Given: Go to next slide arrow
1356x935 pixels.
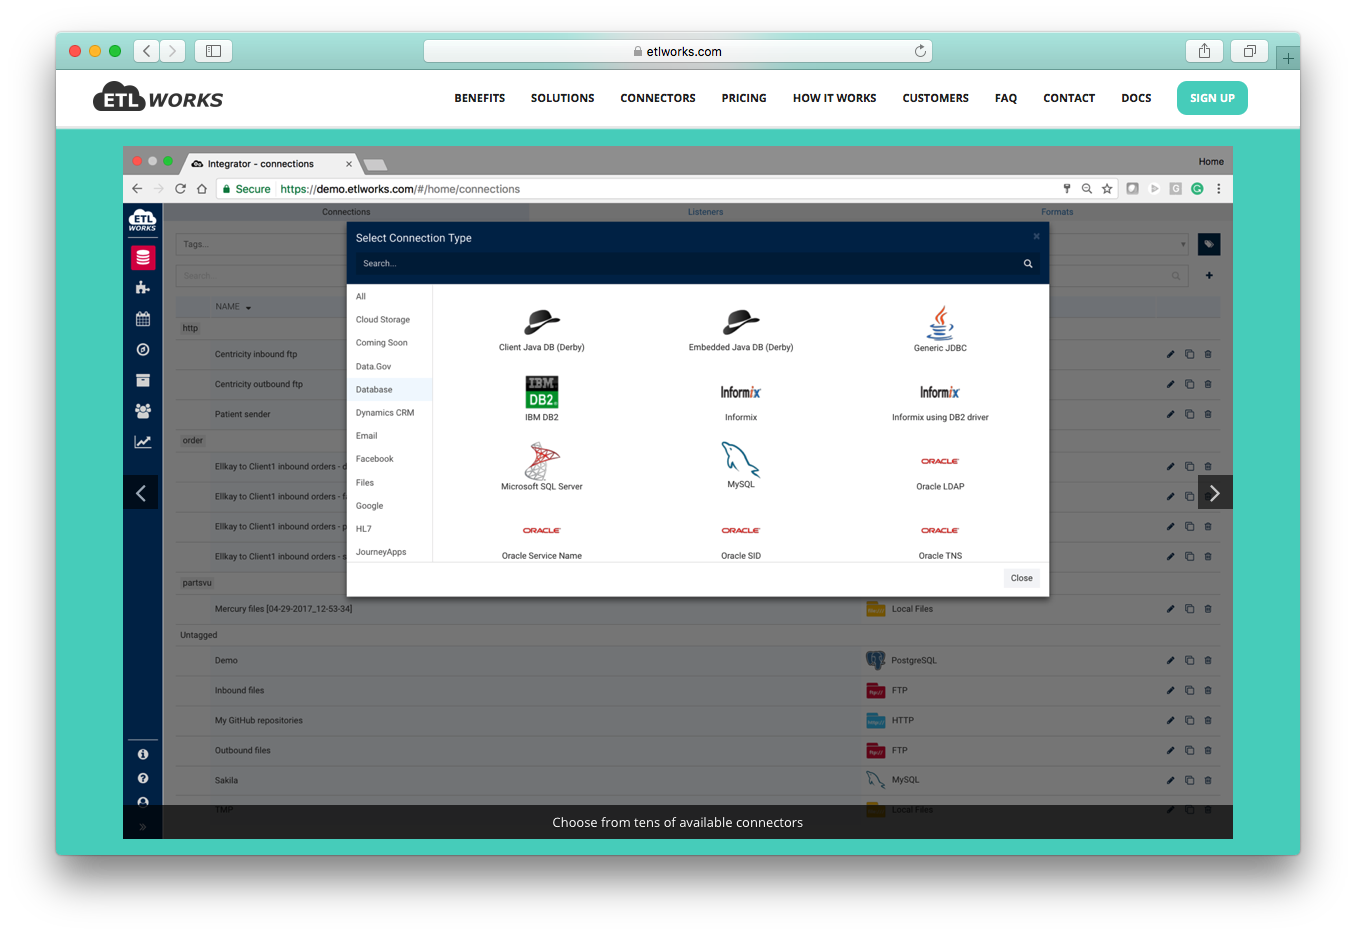Looking at the screenshot, I should [x=1215, y=492].
